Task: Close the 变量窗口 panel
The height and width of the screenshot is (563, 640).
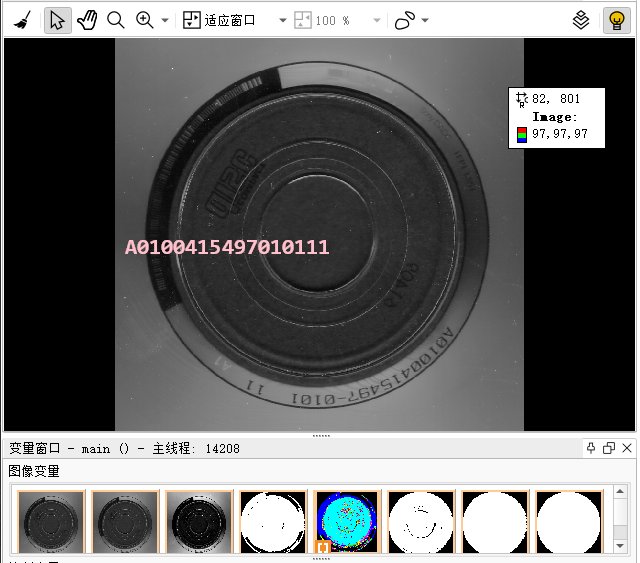Action: 627,448
